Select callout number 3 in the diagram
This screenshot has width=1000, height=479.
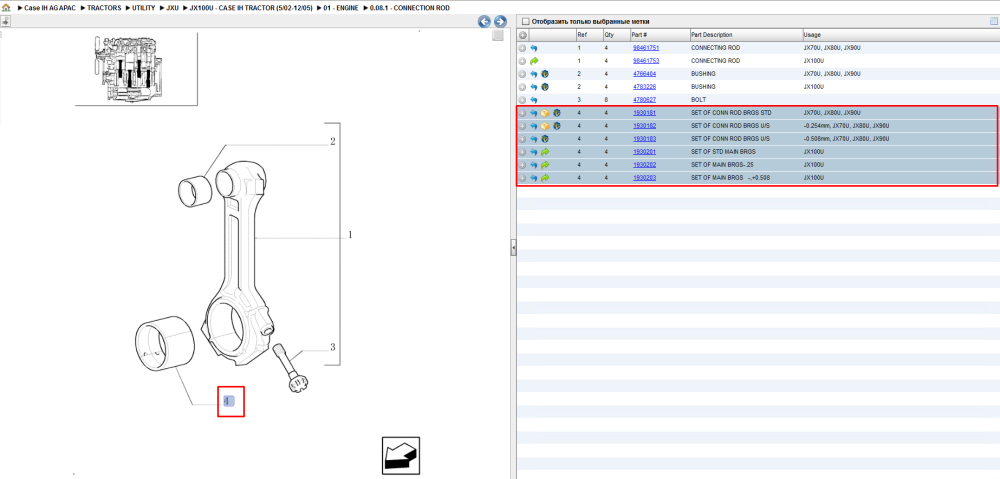point(333,348)
